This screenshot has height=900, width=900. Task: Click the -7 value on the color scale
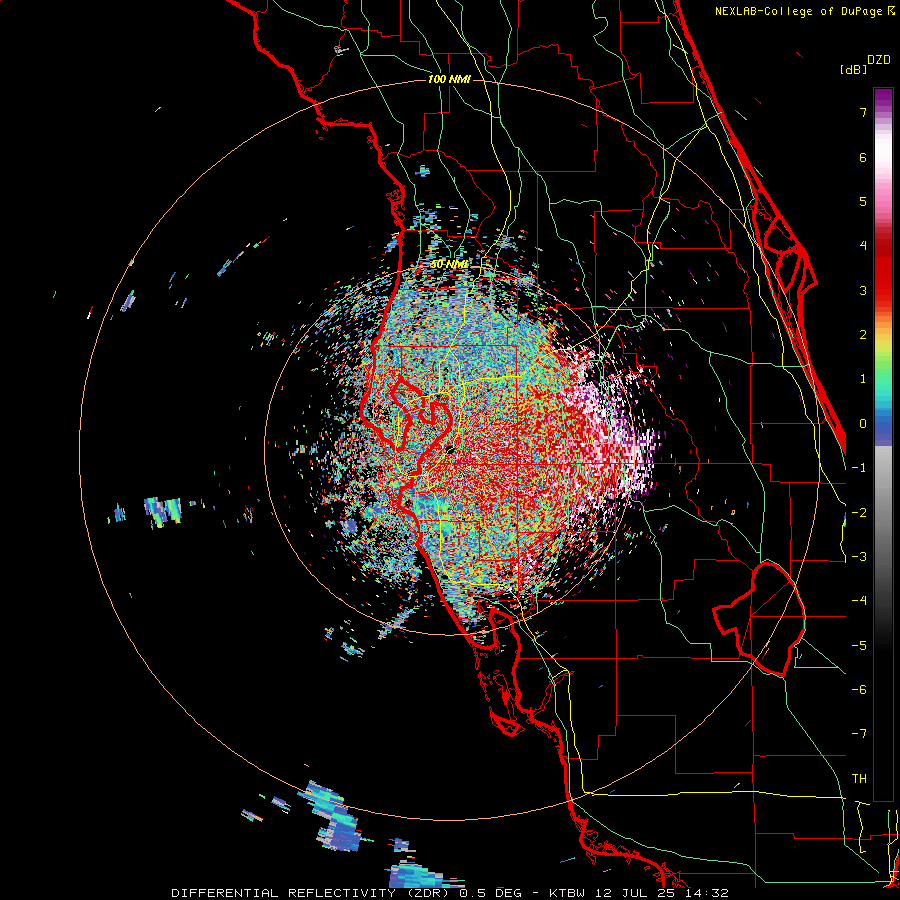tap(859, 734)
